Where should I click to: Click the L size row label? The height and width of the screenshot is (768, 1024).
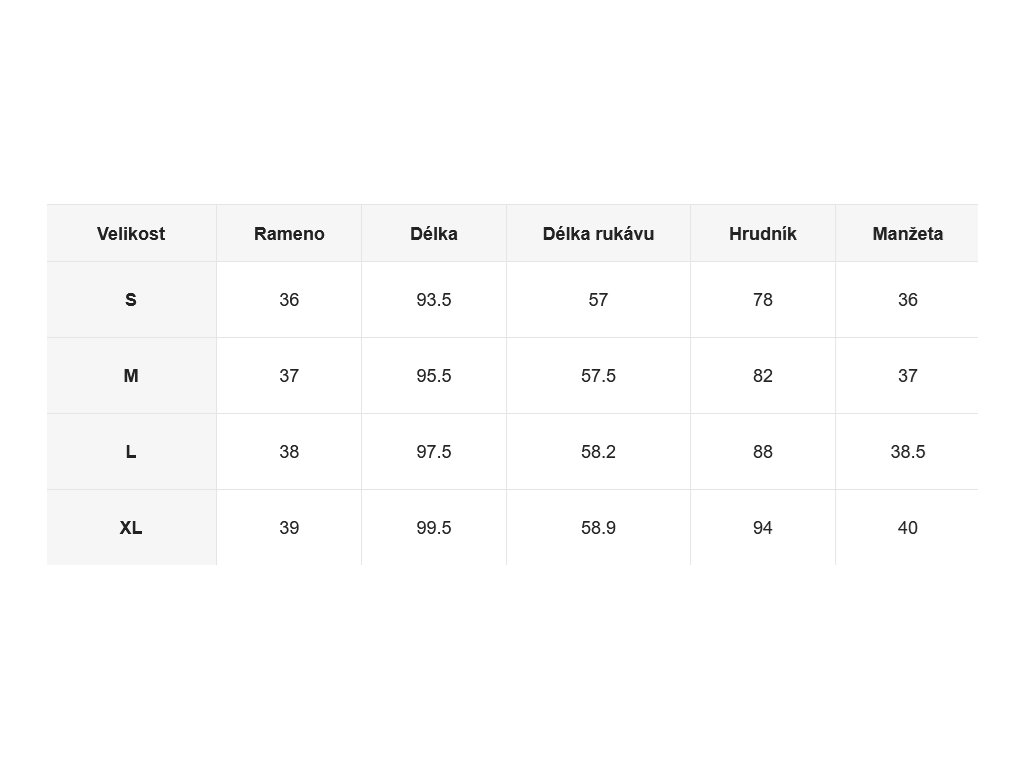(131, 452)
